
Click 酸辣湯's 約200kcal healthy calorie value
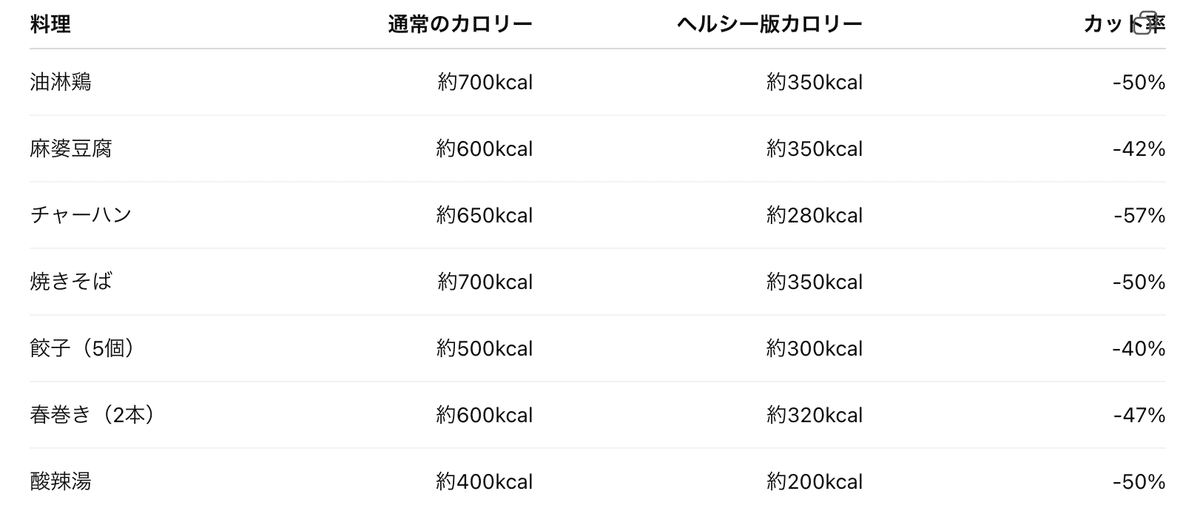(814, 482)
